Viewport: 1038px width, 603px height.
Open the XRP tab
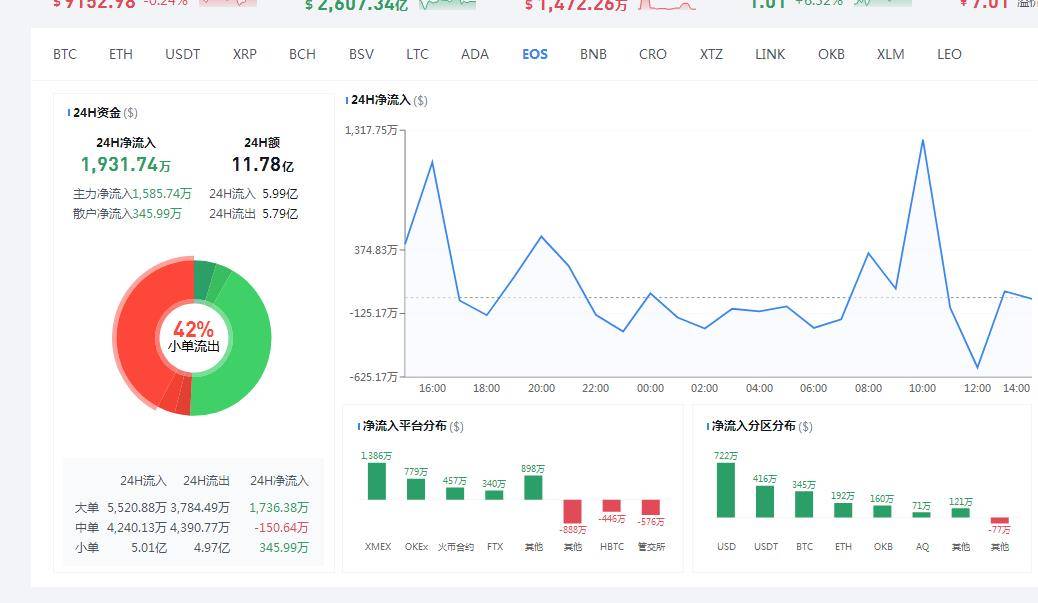coord(244,54)
